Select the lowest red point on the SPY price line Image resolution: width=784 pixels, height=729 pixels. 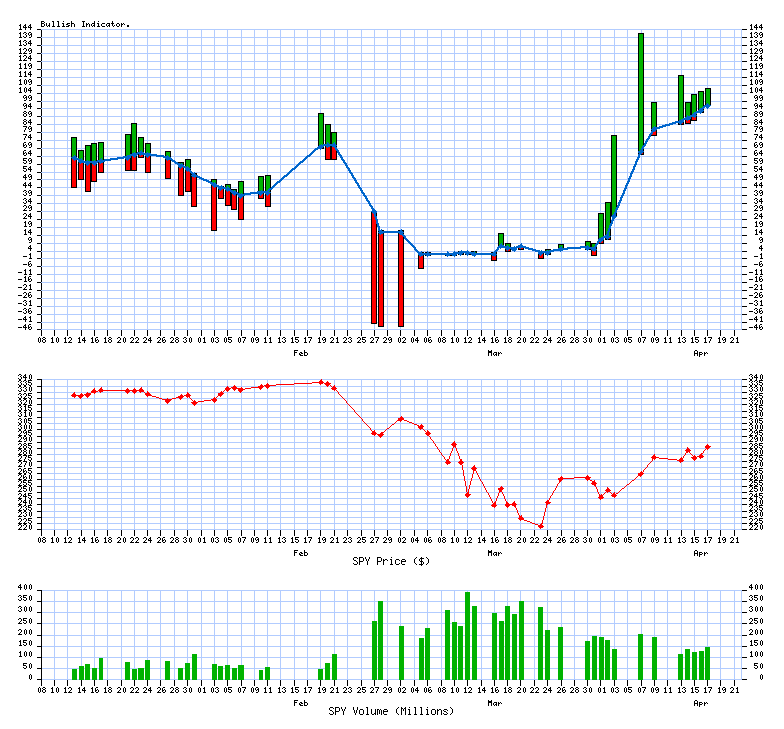(x=541, y=526)
